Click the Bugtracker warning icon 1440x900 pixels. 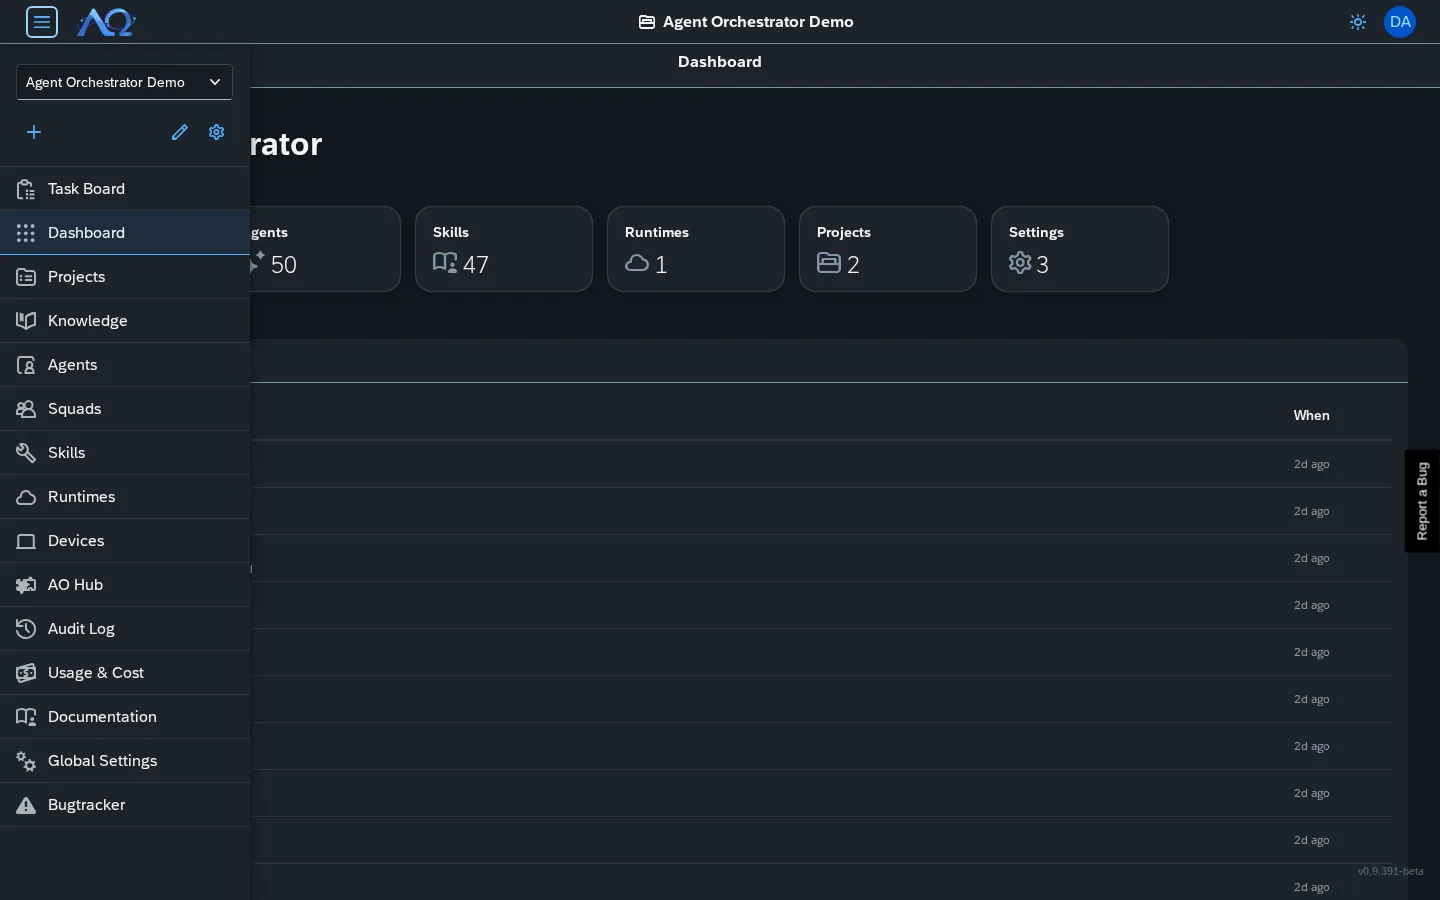coord(26,805)
